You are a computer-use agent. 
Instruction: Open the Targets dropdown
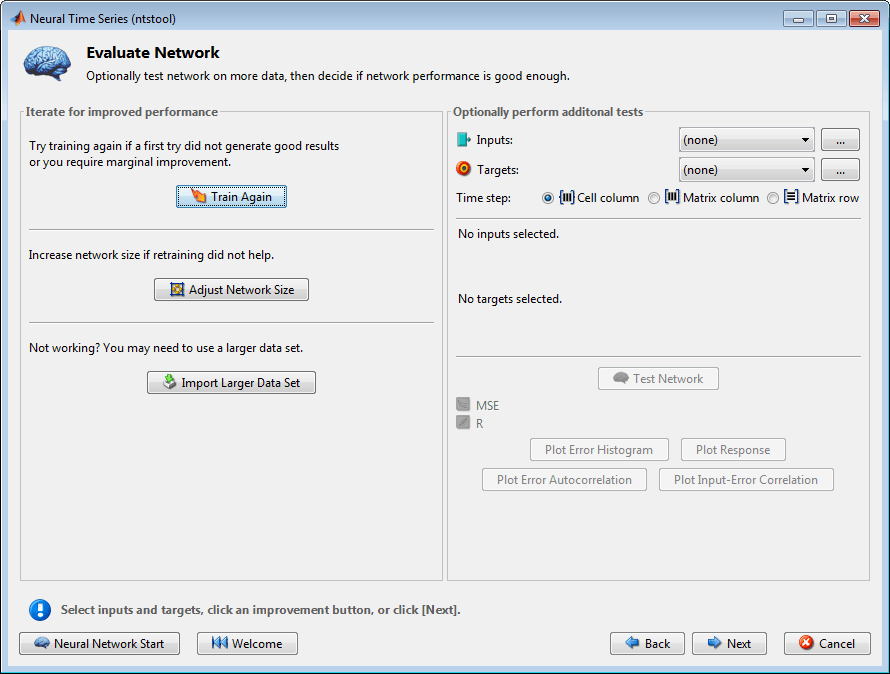pos(746,170)
